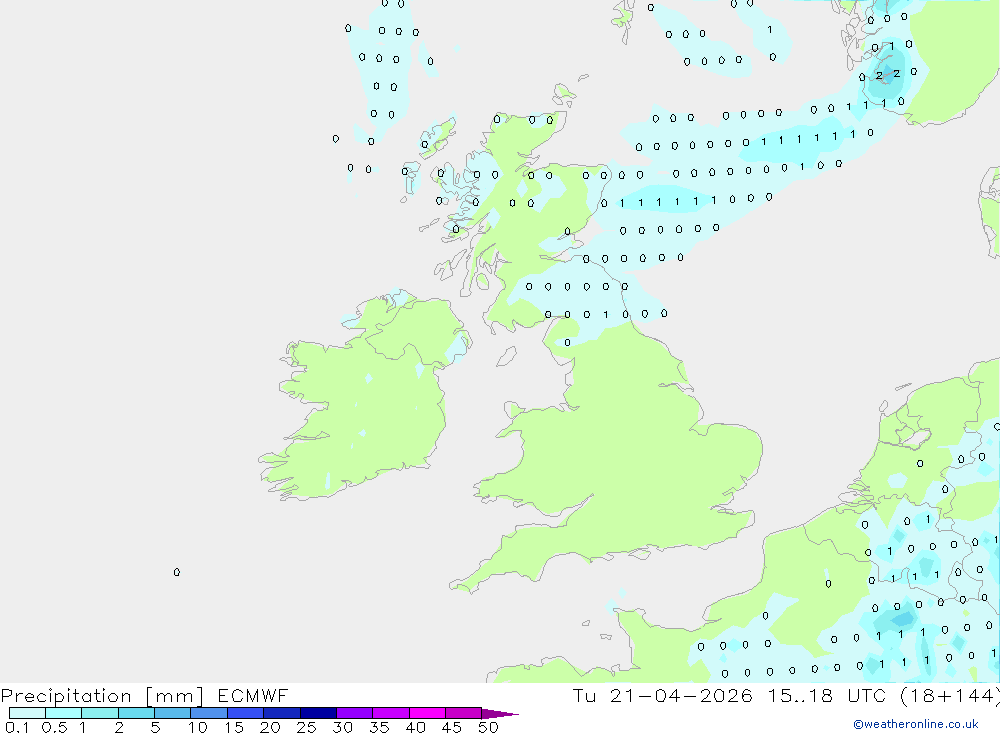Click the weatheronline.co.uk credit link
Viewport: 1000px width, 733px height.
pos(916,724)
